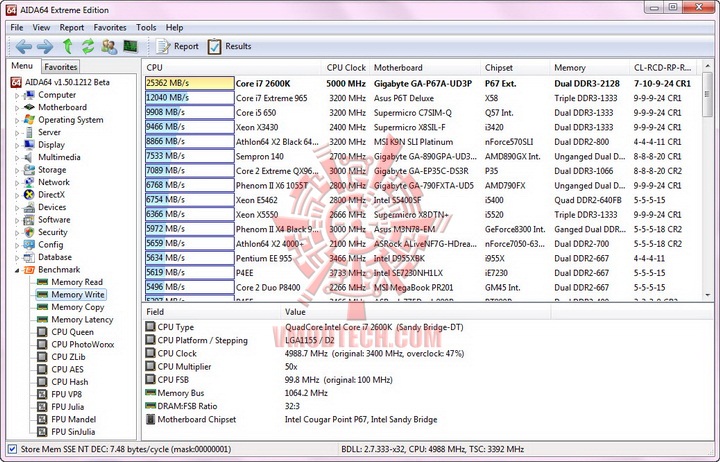The height and width of the screenshot is (462, 720).
Task: Select the Database tree icon
Action: click(x=29, y=257)
